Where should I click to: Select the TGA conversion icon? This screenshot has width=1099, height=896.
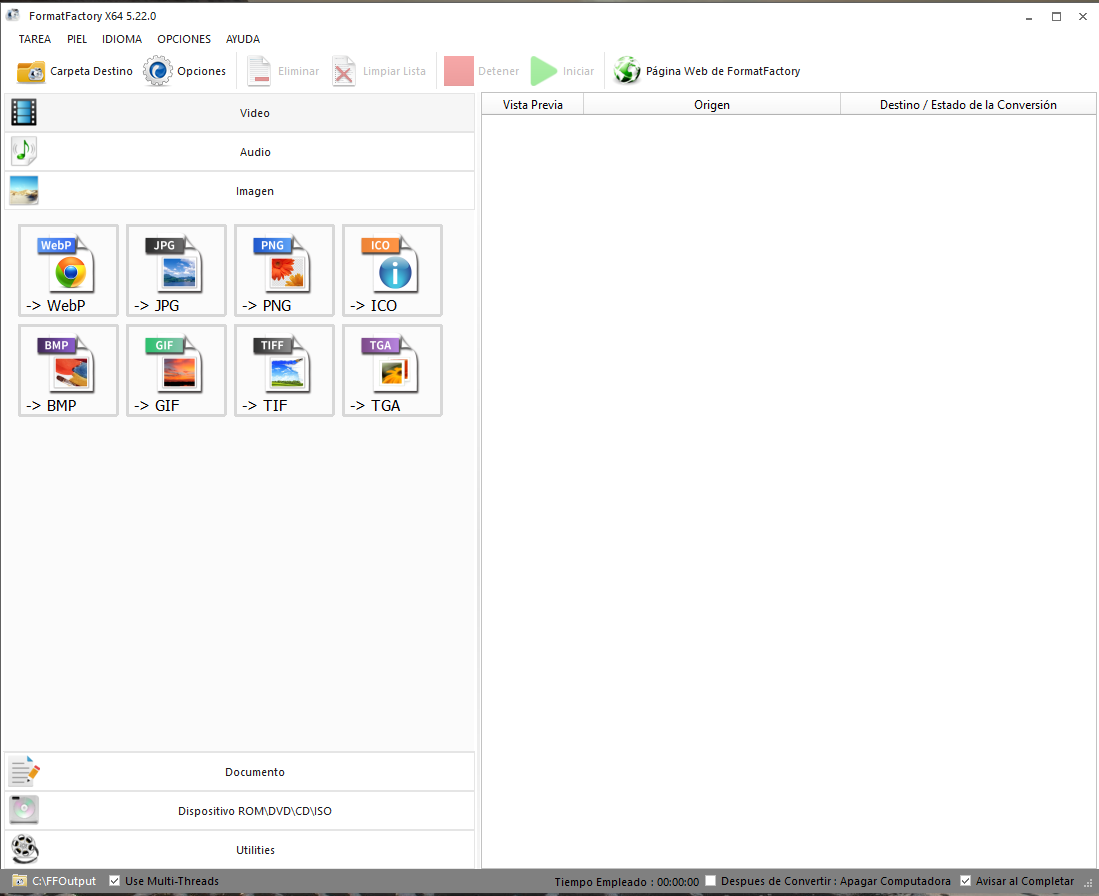coord(392,371)
